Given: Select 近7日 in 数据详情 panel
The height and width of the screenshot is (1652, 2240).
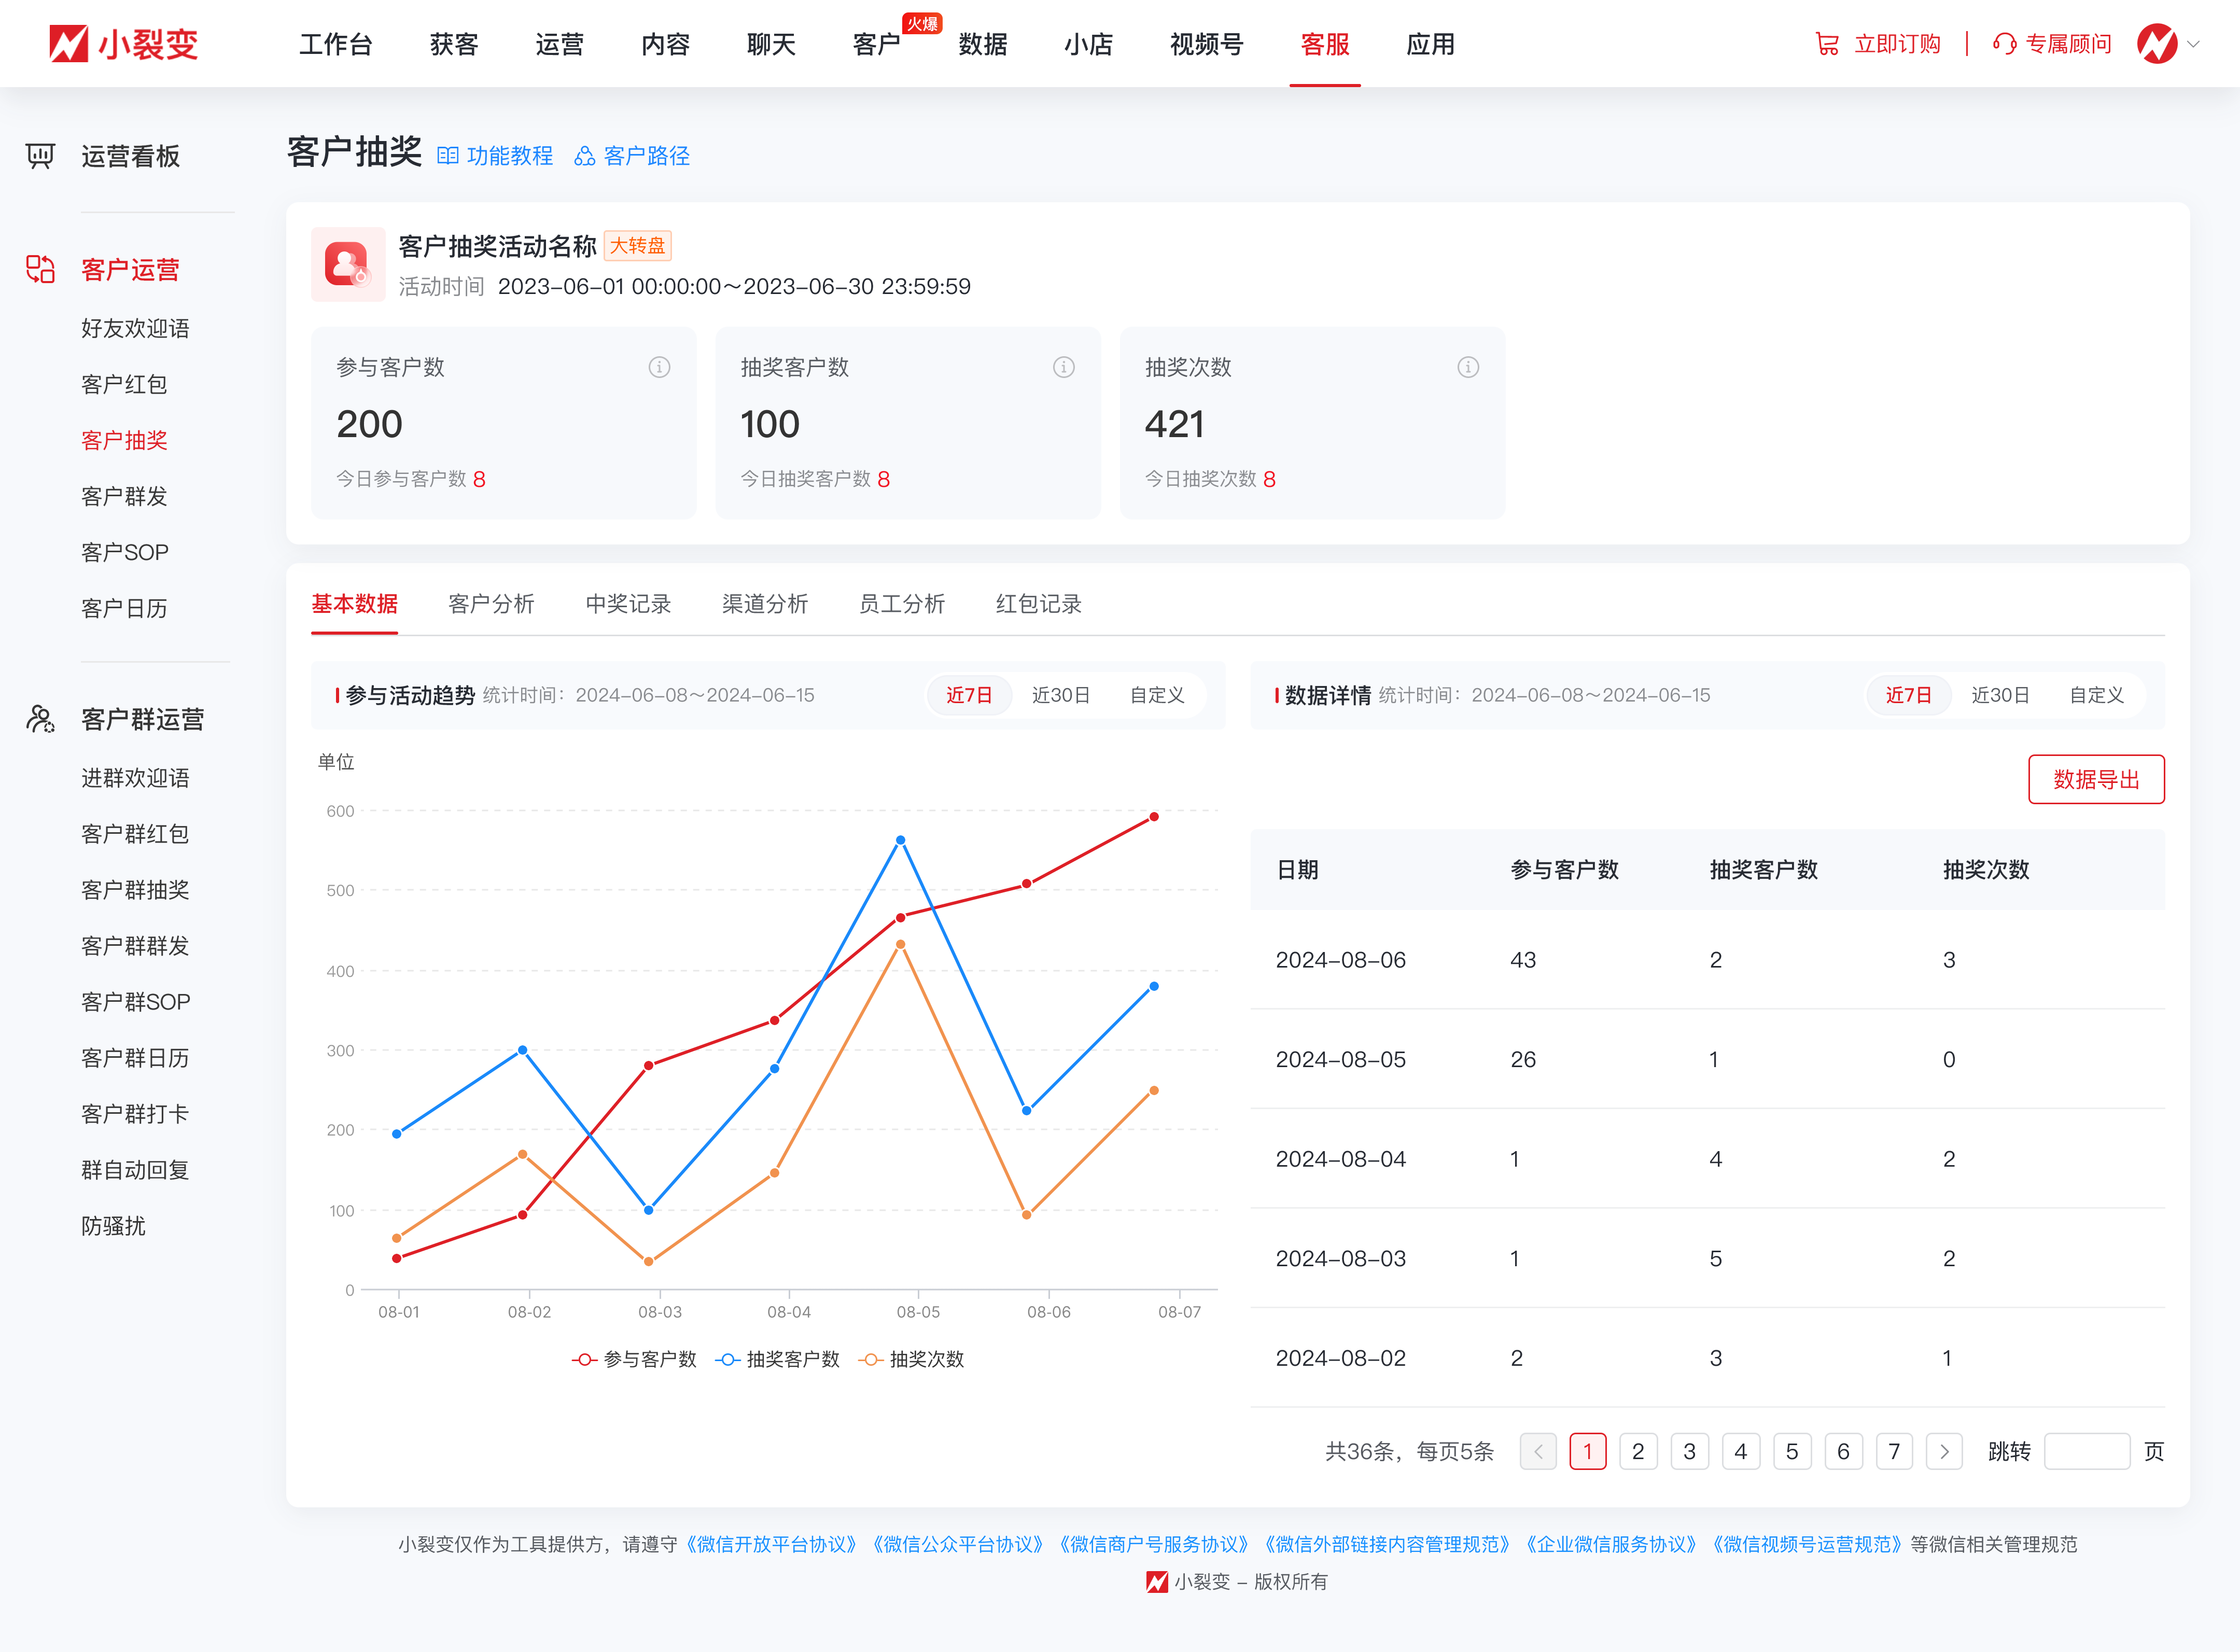Looking at the screenshot, I should [x=1908, y=695].
